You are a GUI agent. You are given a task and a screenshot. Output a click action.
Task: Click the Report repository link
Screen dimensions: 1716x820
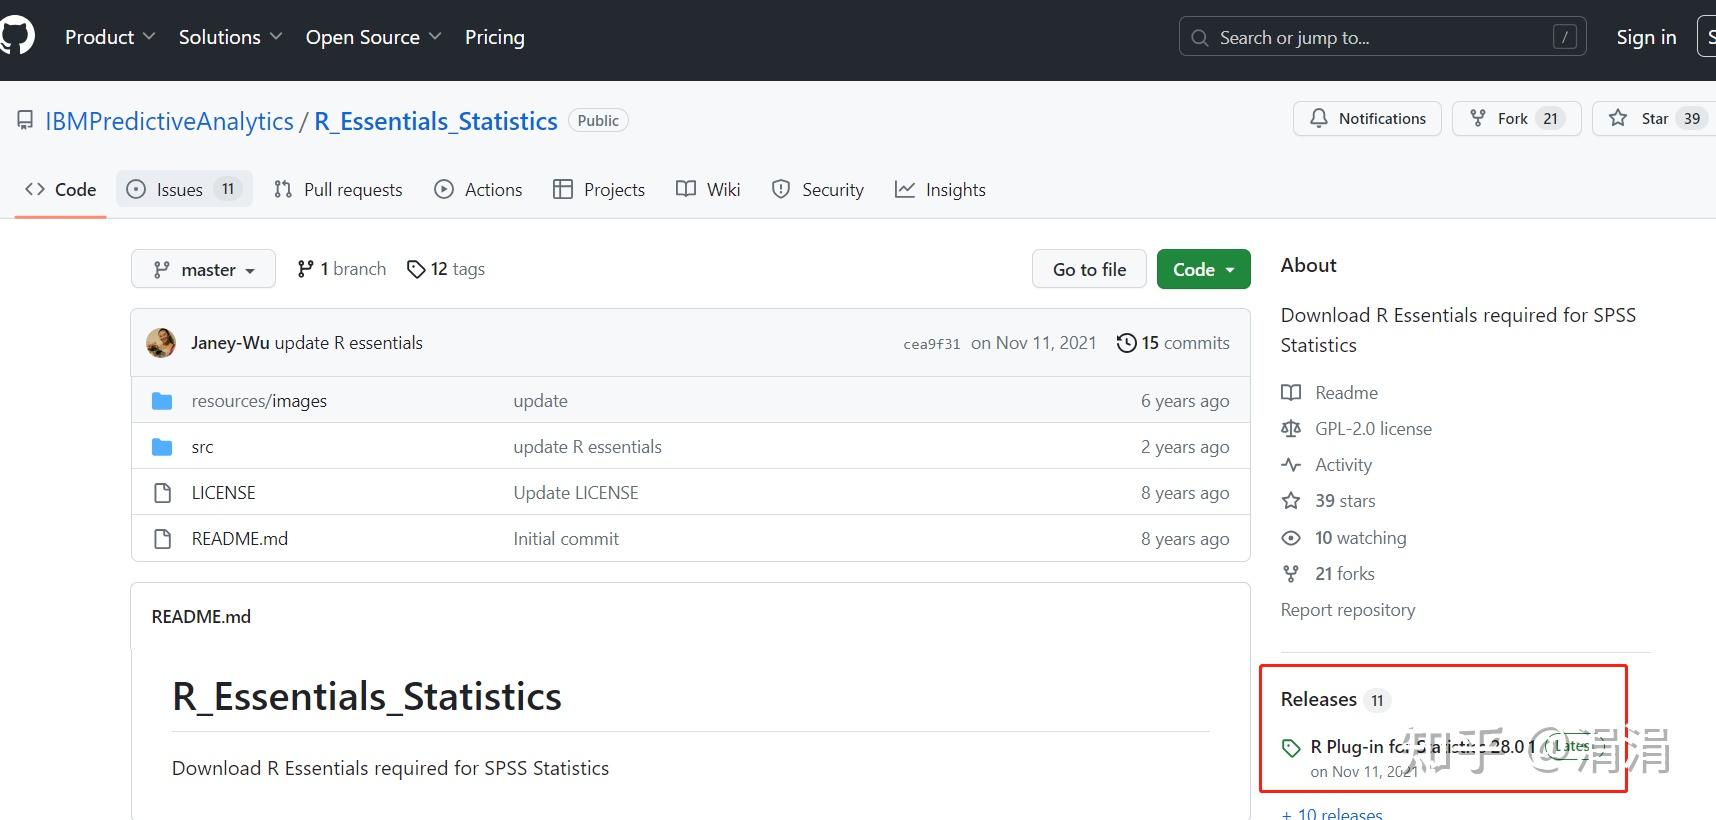[1348, 610]
